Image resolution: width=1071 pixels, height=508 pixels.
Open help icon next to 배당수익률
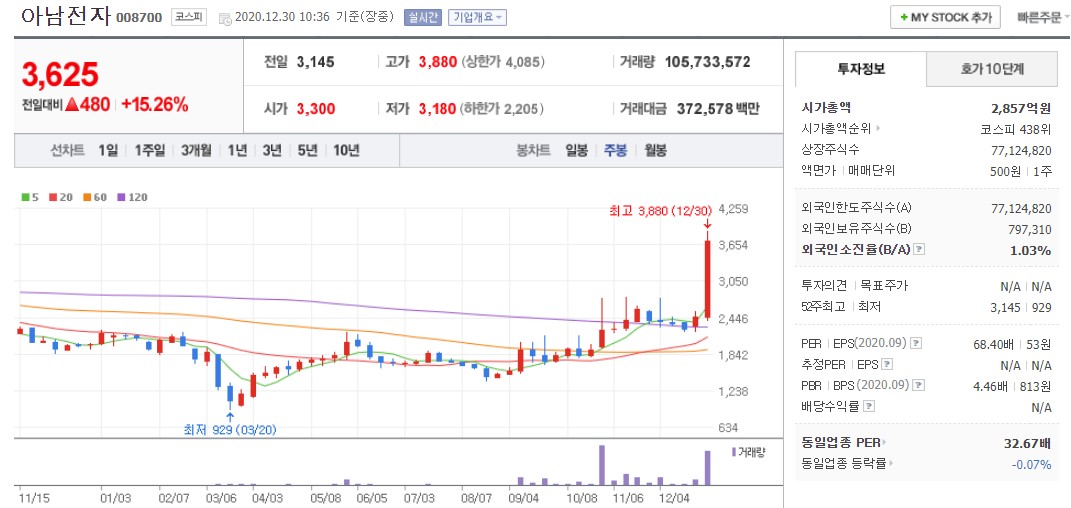tap(868, 406)
